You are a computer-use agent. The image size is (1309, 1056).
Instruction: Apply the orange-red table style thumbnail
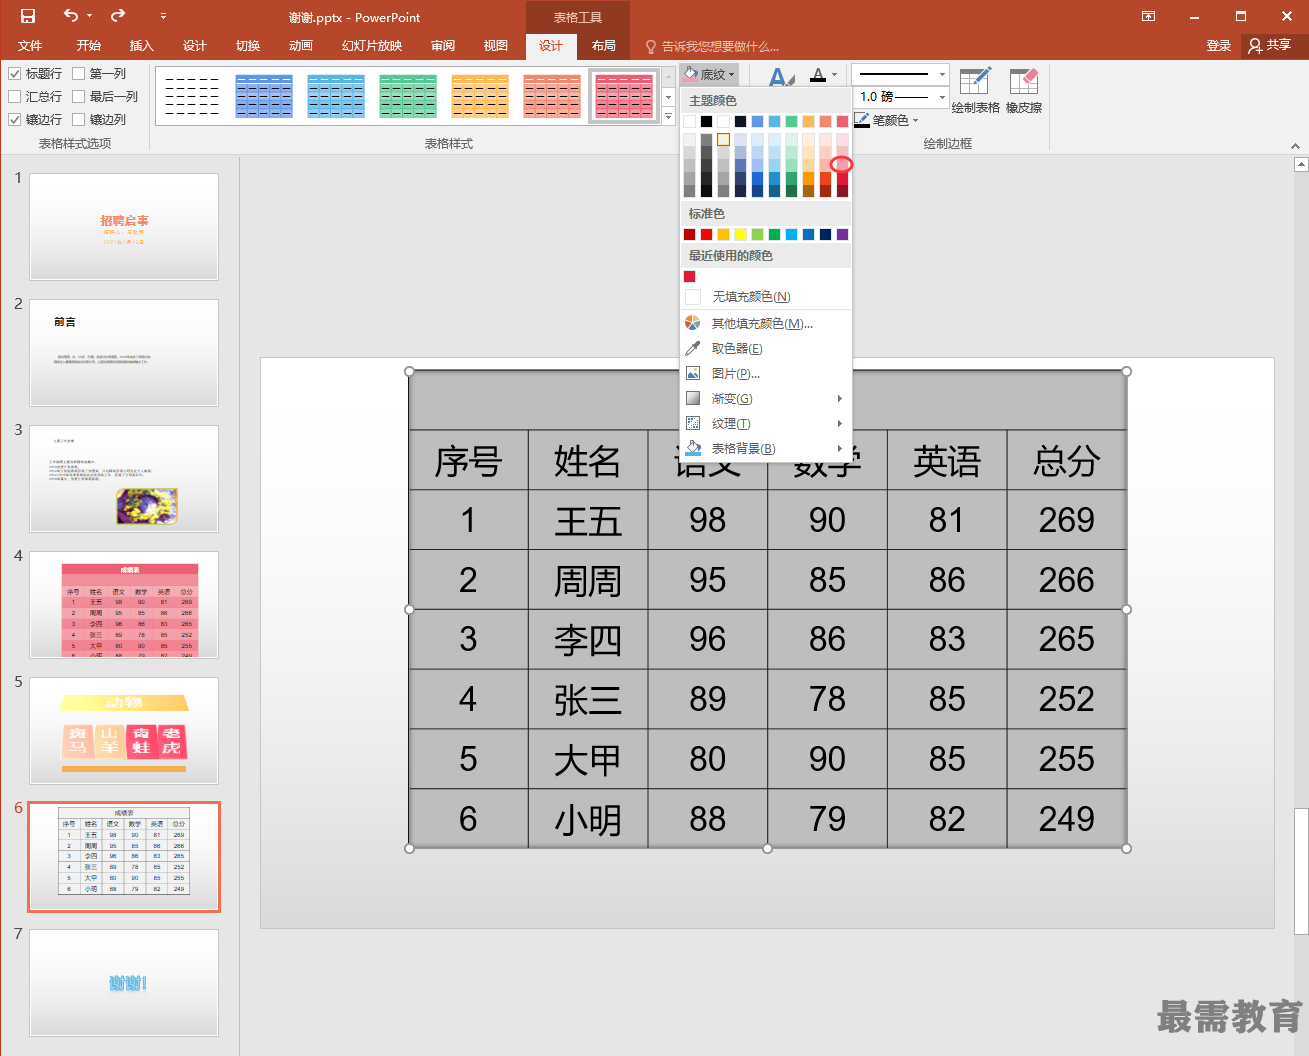(552, 96)
